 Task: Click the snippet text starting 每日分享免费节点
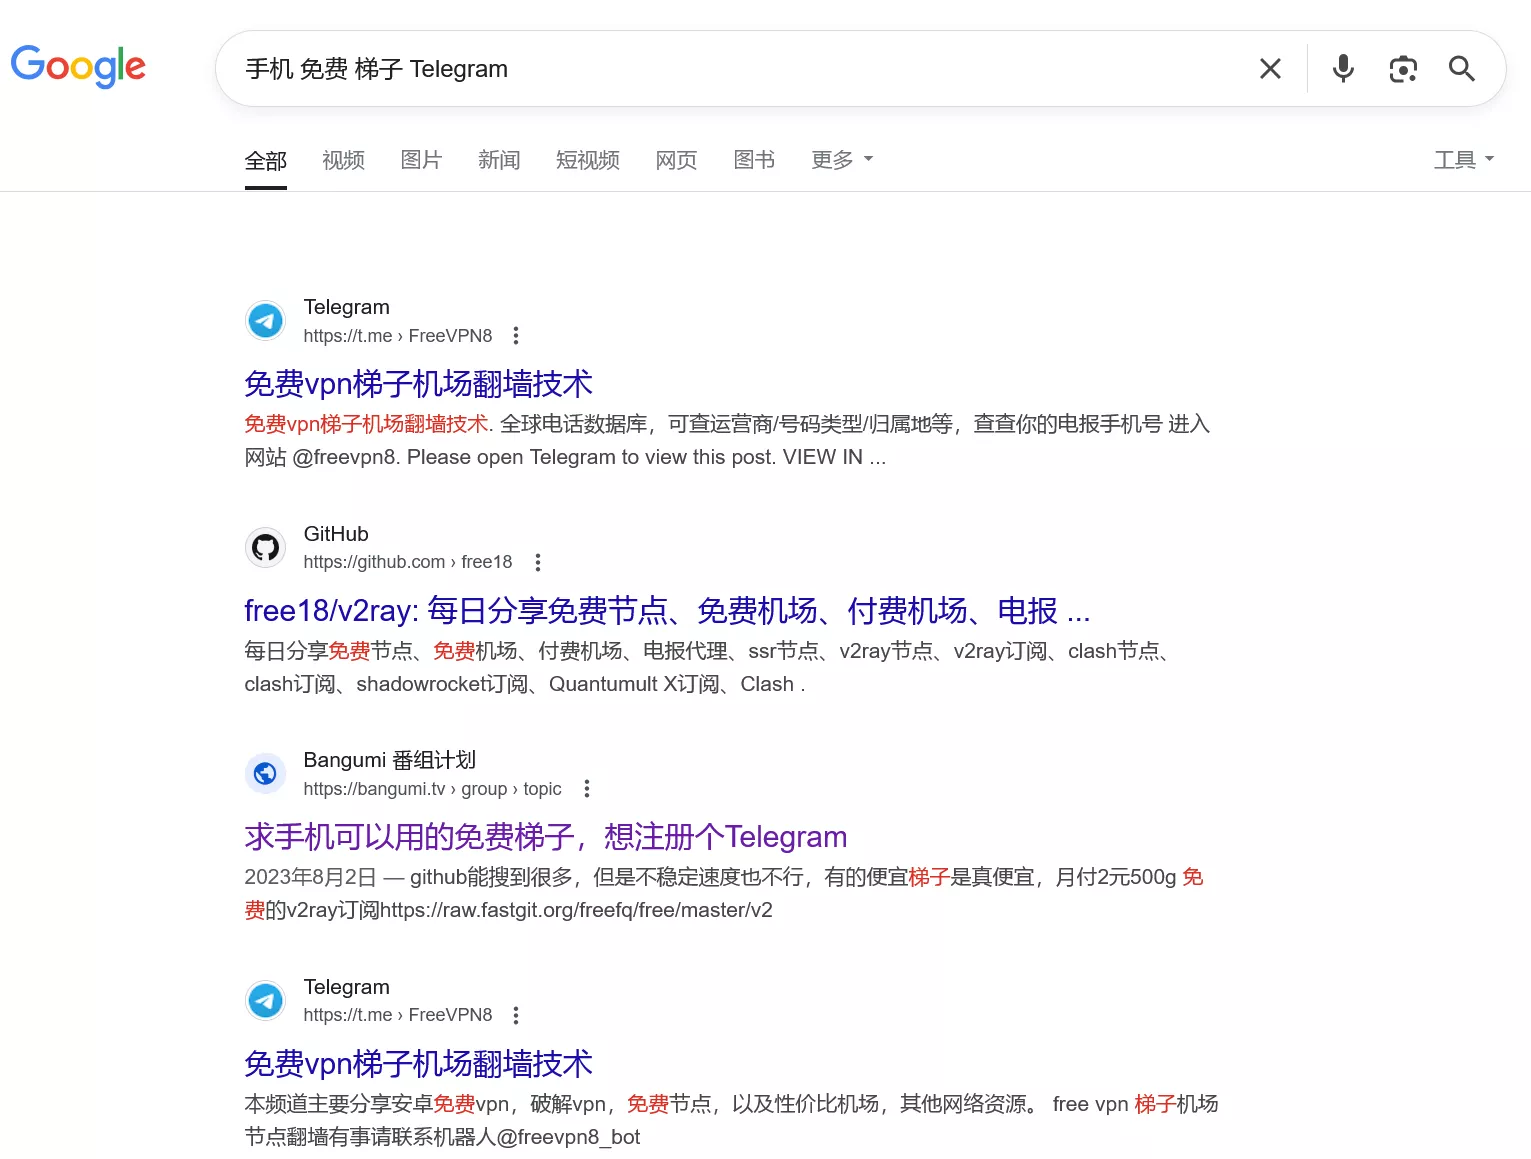coord(708,667)
